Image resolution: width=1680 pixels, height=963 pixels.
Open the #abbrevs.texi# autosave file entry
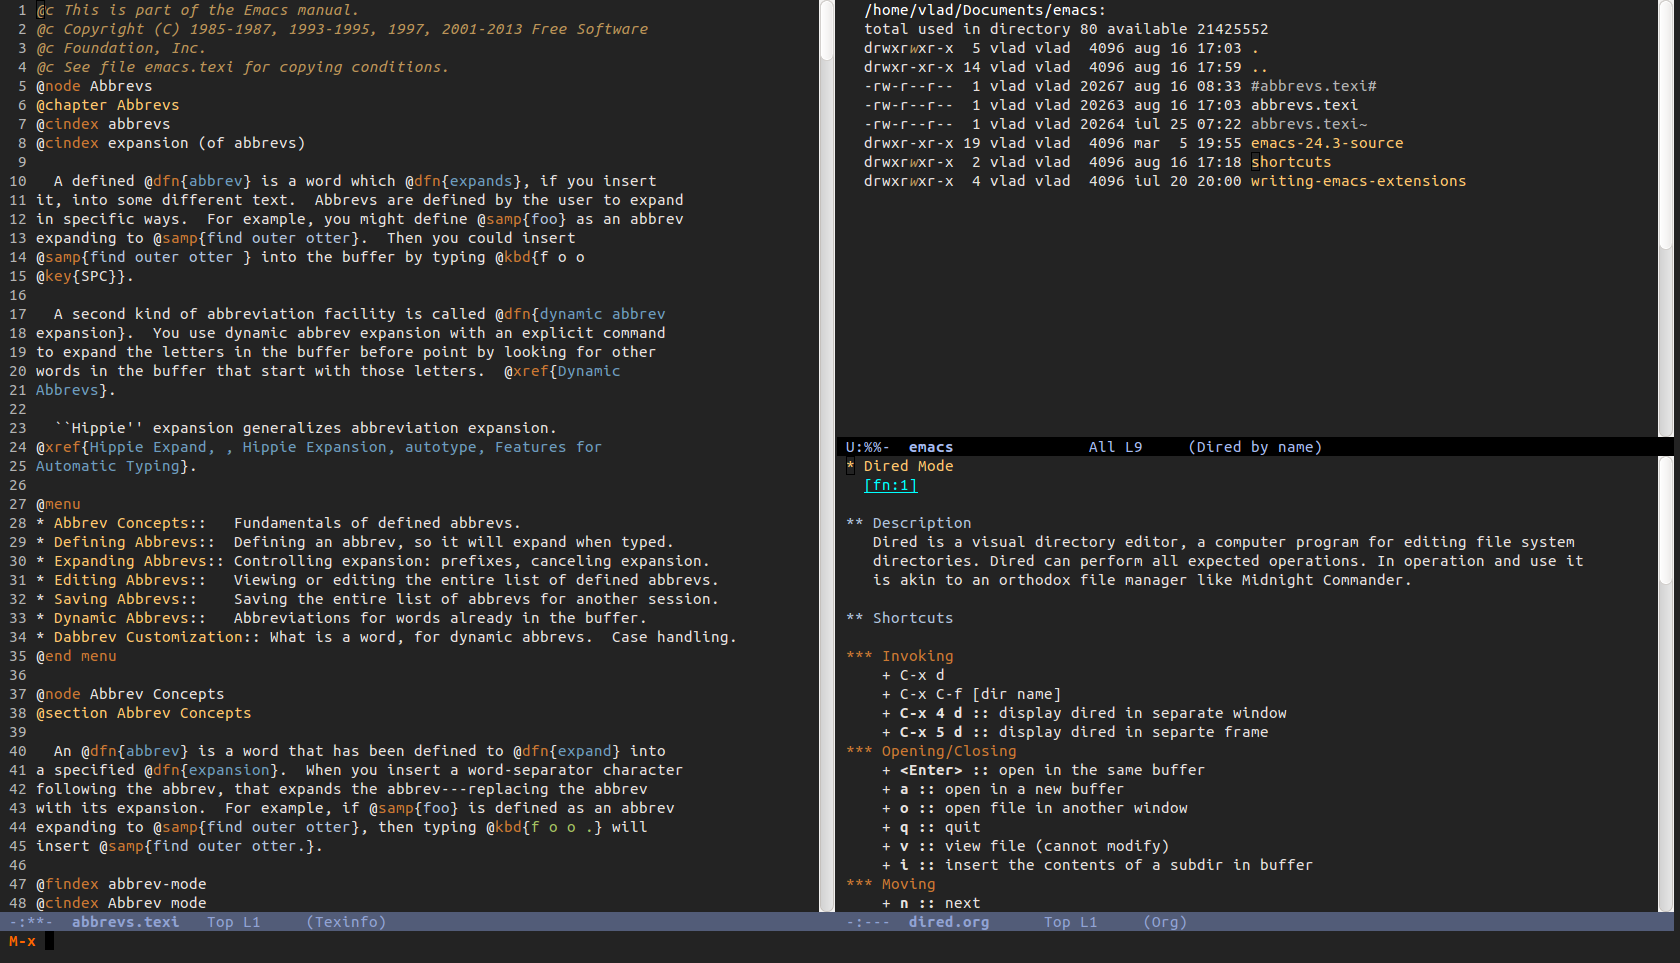[1313, 86]
